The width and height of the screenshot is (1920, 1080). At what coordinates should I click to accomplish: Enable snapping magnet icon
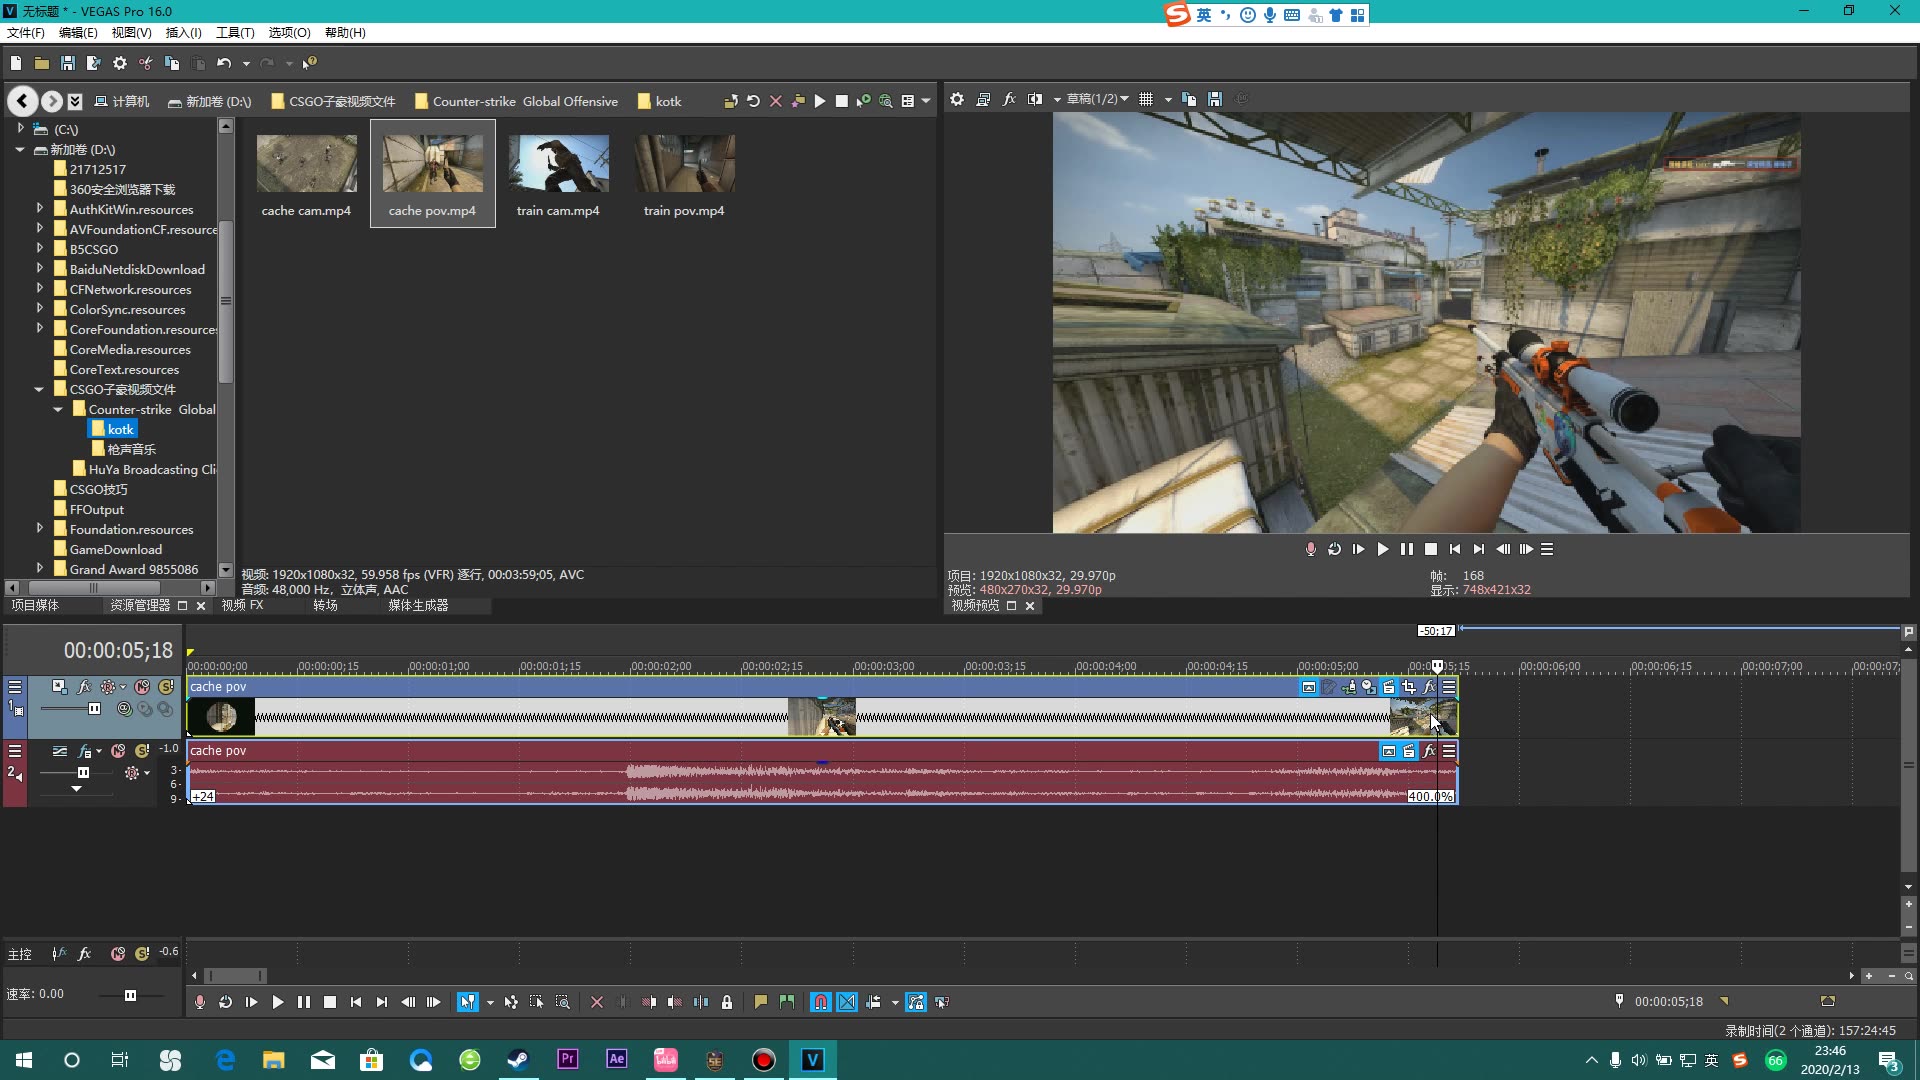820,1002
